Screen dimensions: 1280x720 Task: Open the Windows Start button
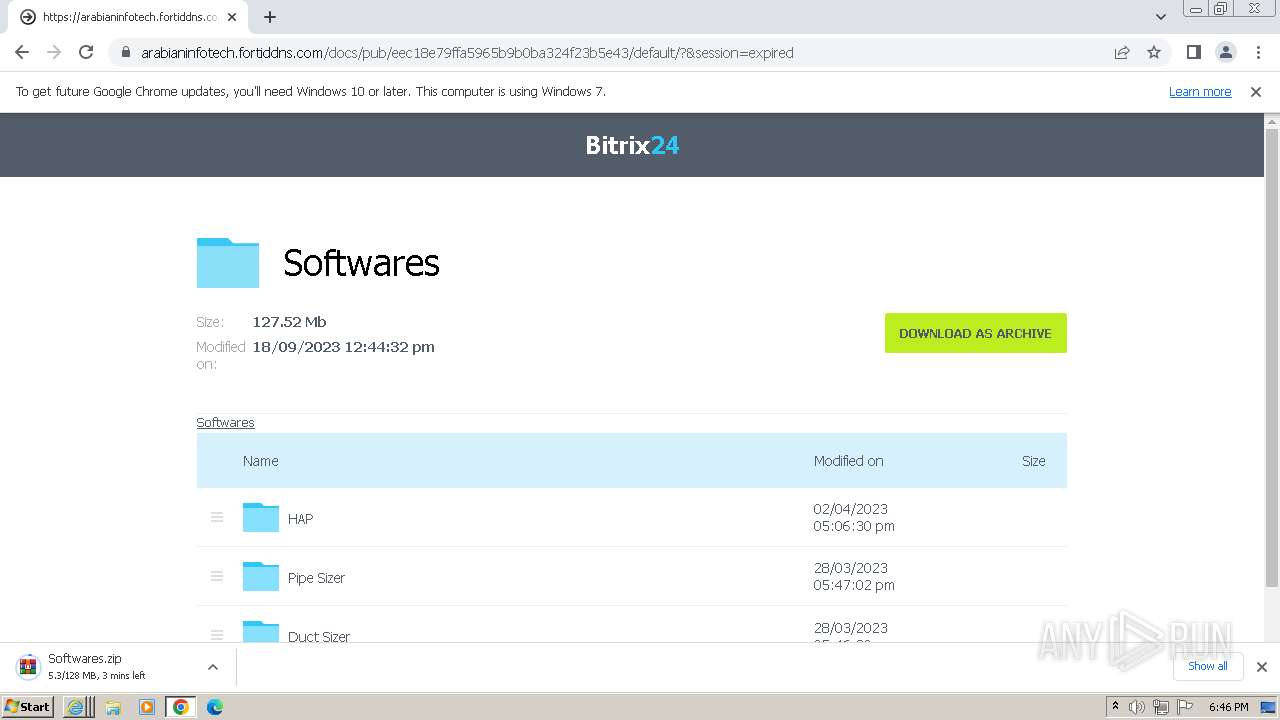tap(28, 706)
